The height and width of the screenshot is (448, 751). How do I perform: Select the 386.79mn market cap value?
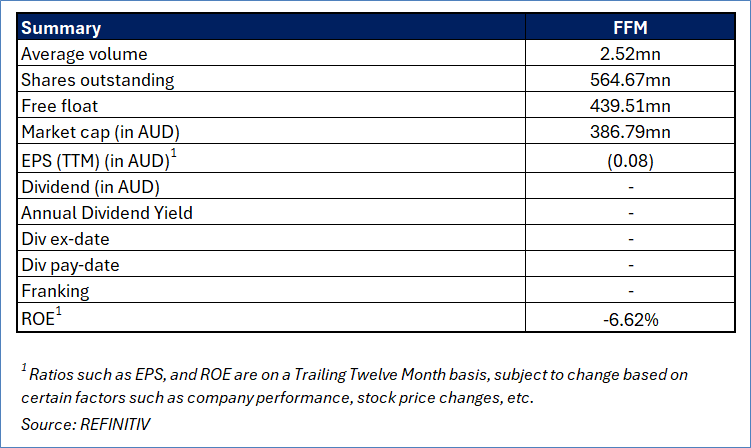(x=630, y=132)
